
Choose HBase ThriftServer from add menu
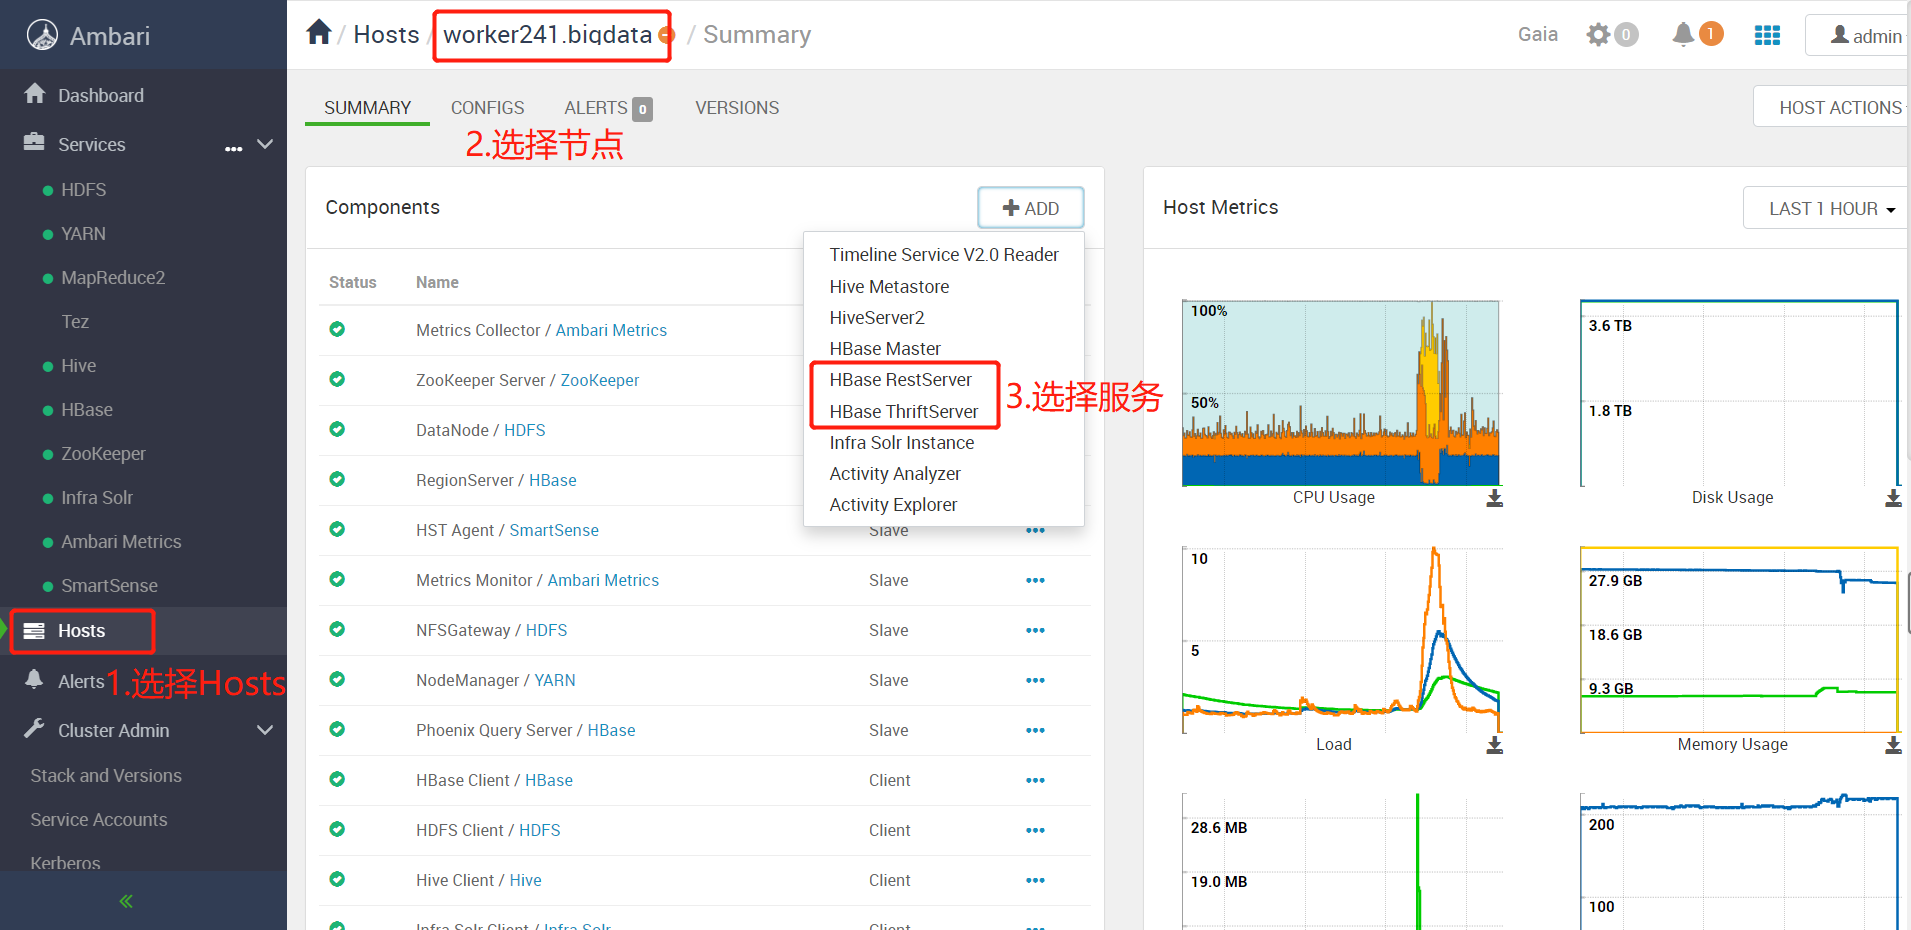pos(904,412)
